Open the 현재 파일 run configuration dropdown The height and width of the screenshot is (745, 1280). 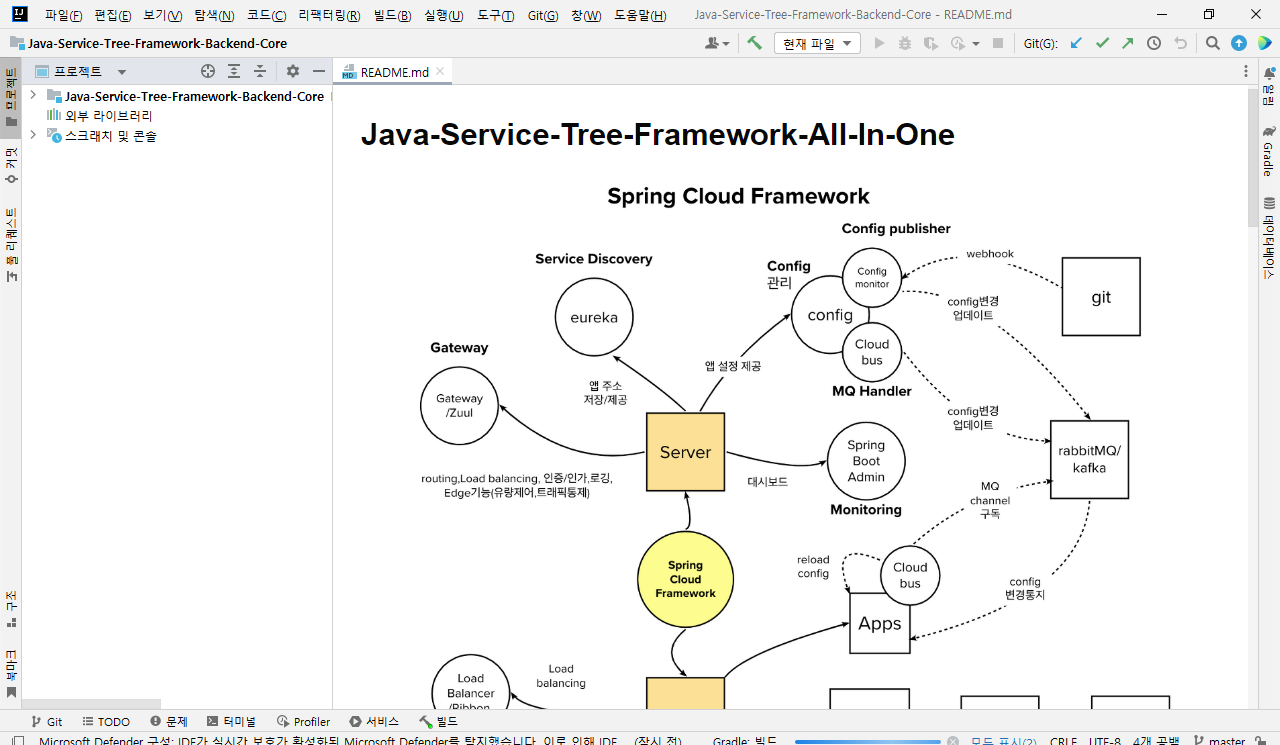[x=818, y=43]
